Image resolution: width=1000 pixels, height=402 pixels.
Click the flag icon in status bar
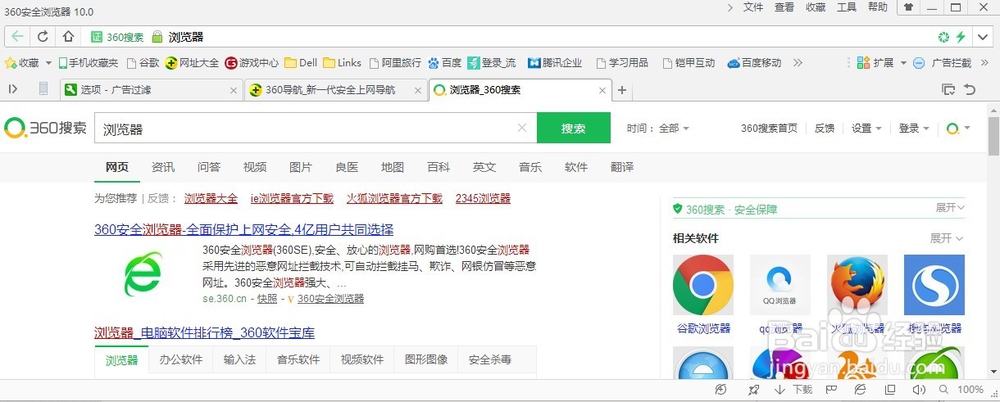click(x=831, y=389)
